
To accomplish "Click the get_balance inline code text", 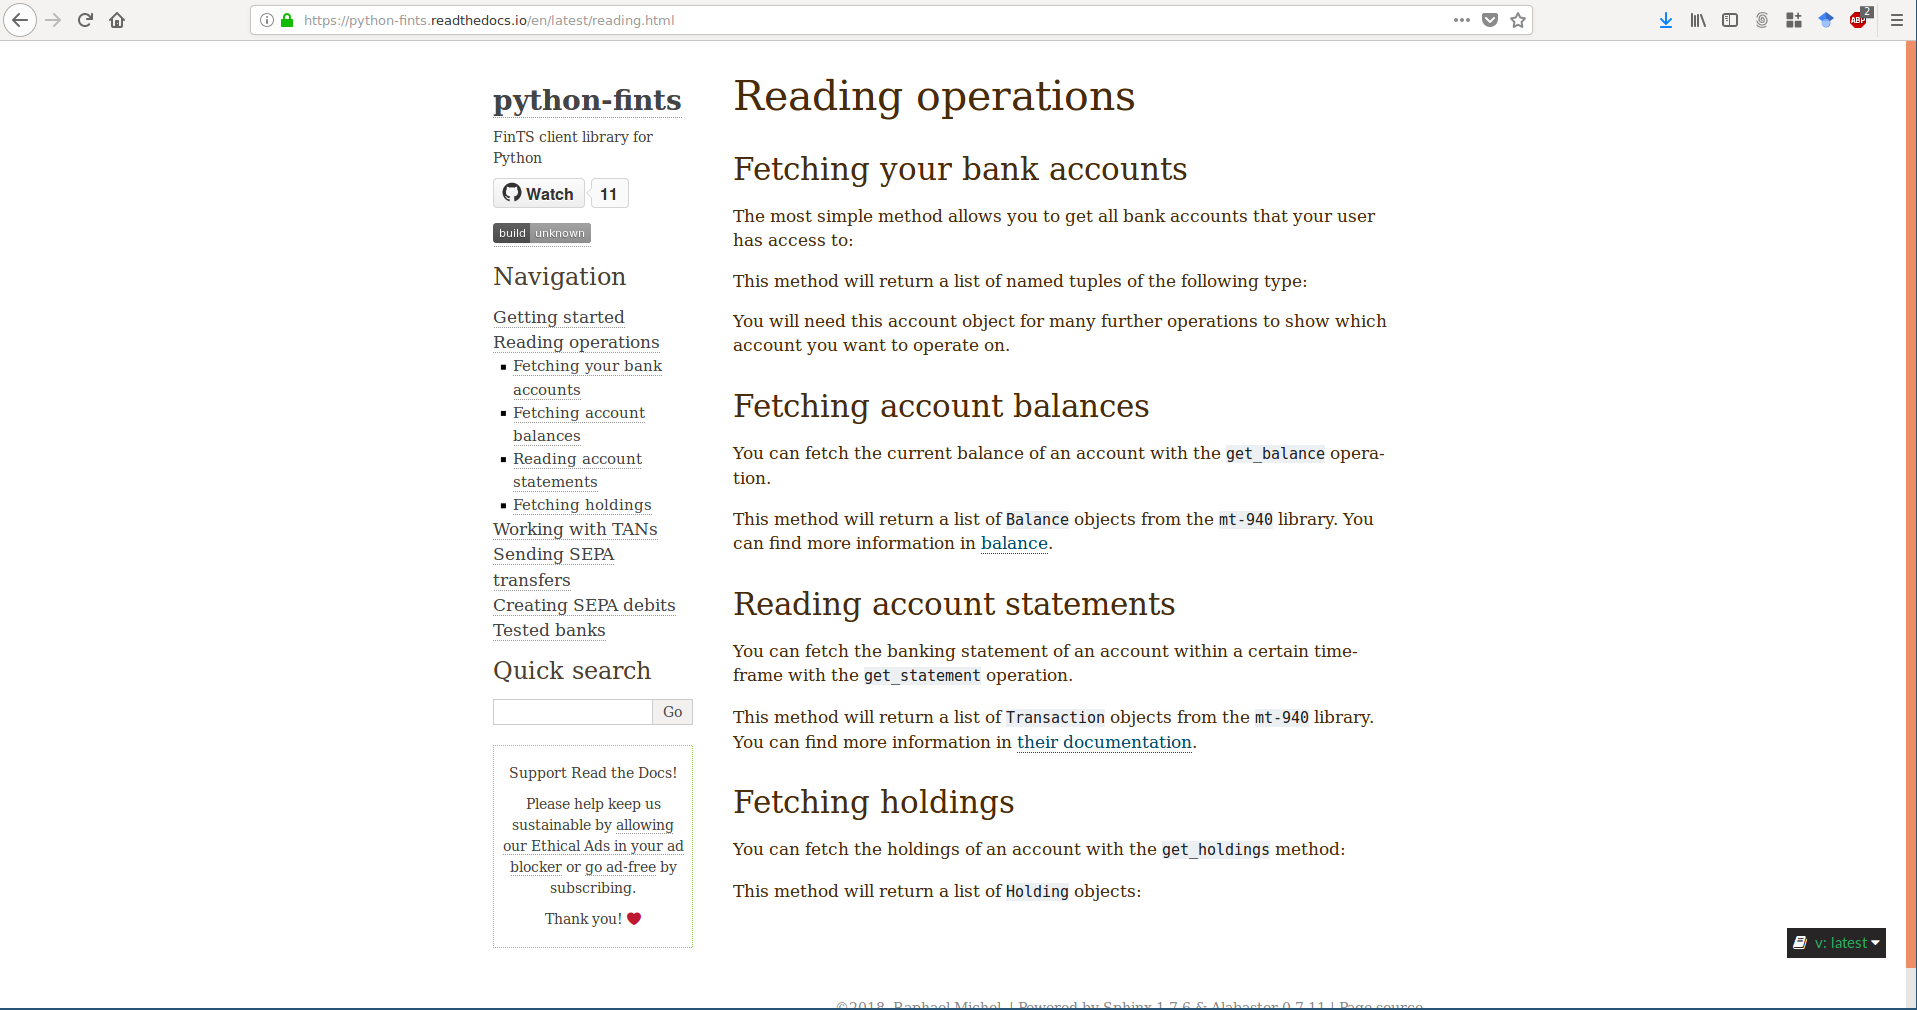I will 1275,454.
